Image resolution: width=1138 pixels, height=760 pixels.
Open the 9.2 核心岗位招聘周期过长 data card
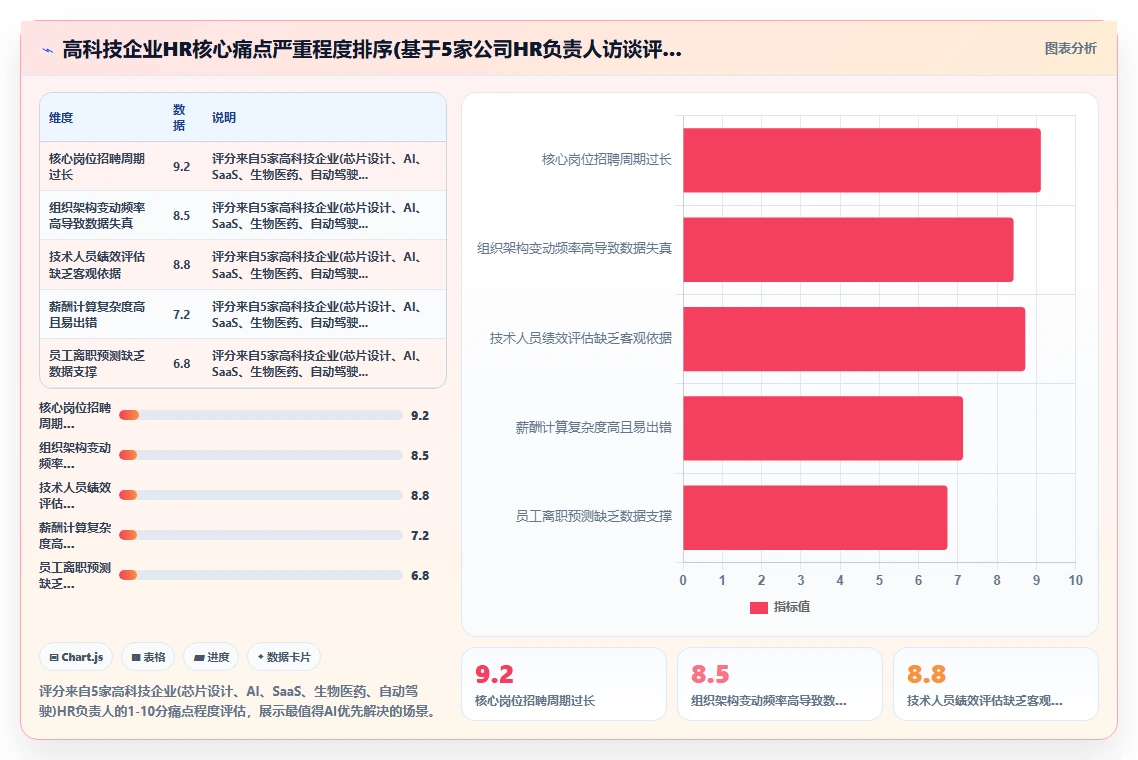564,684
